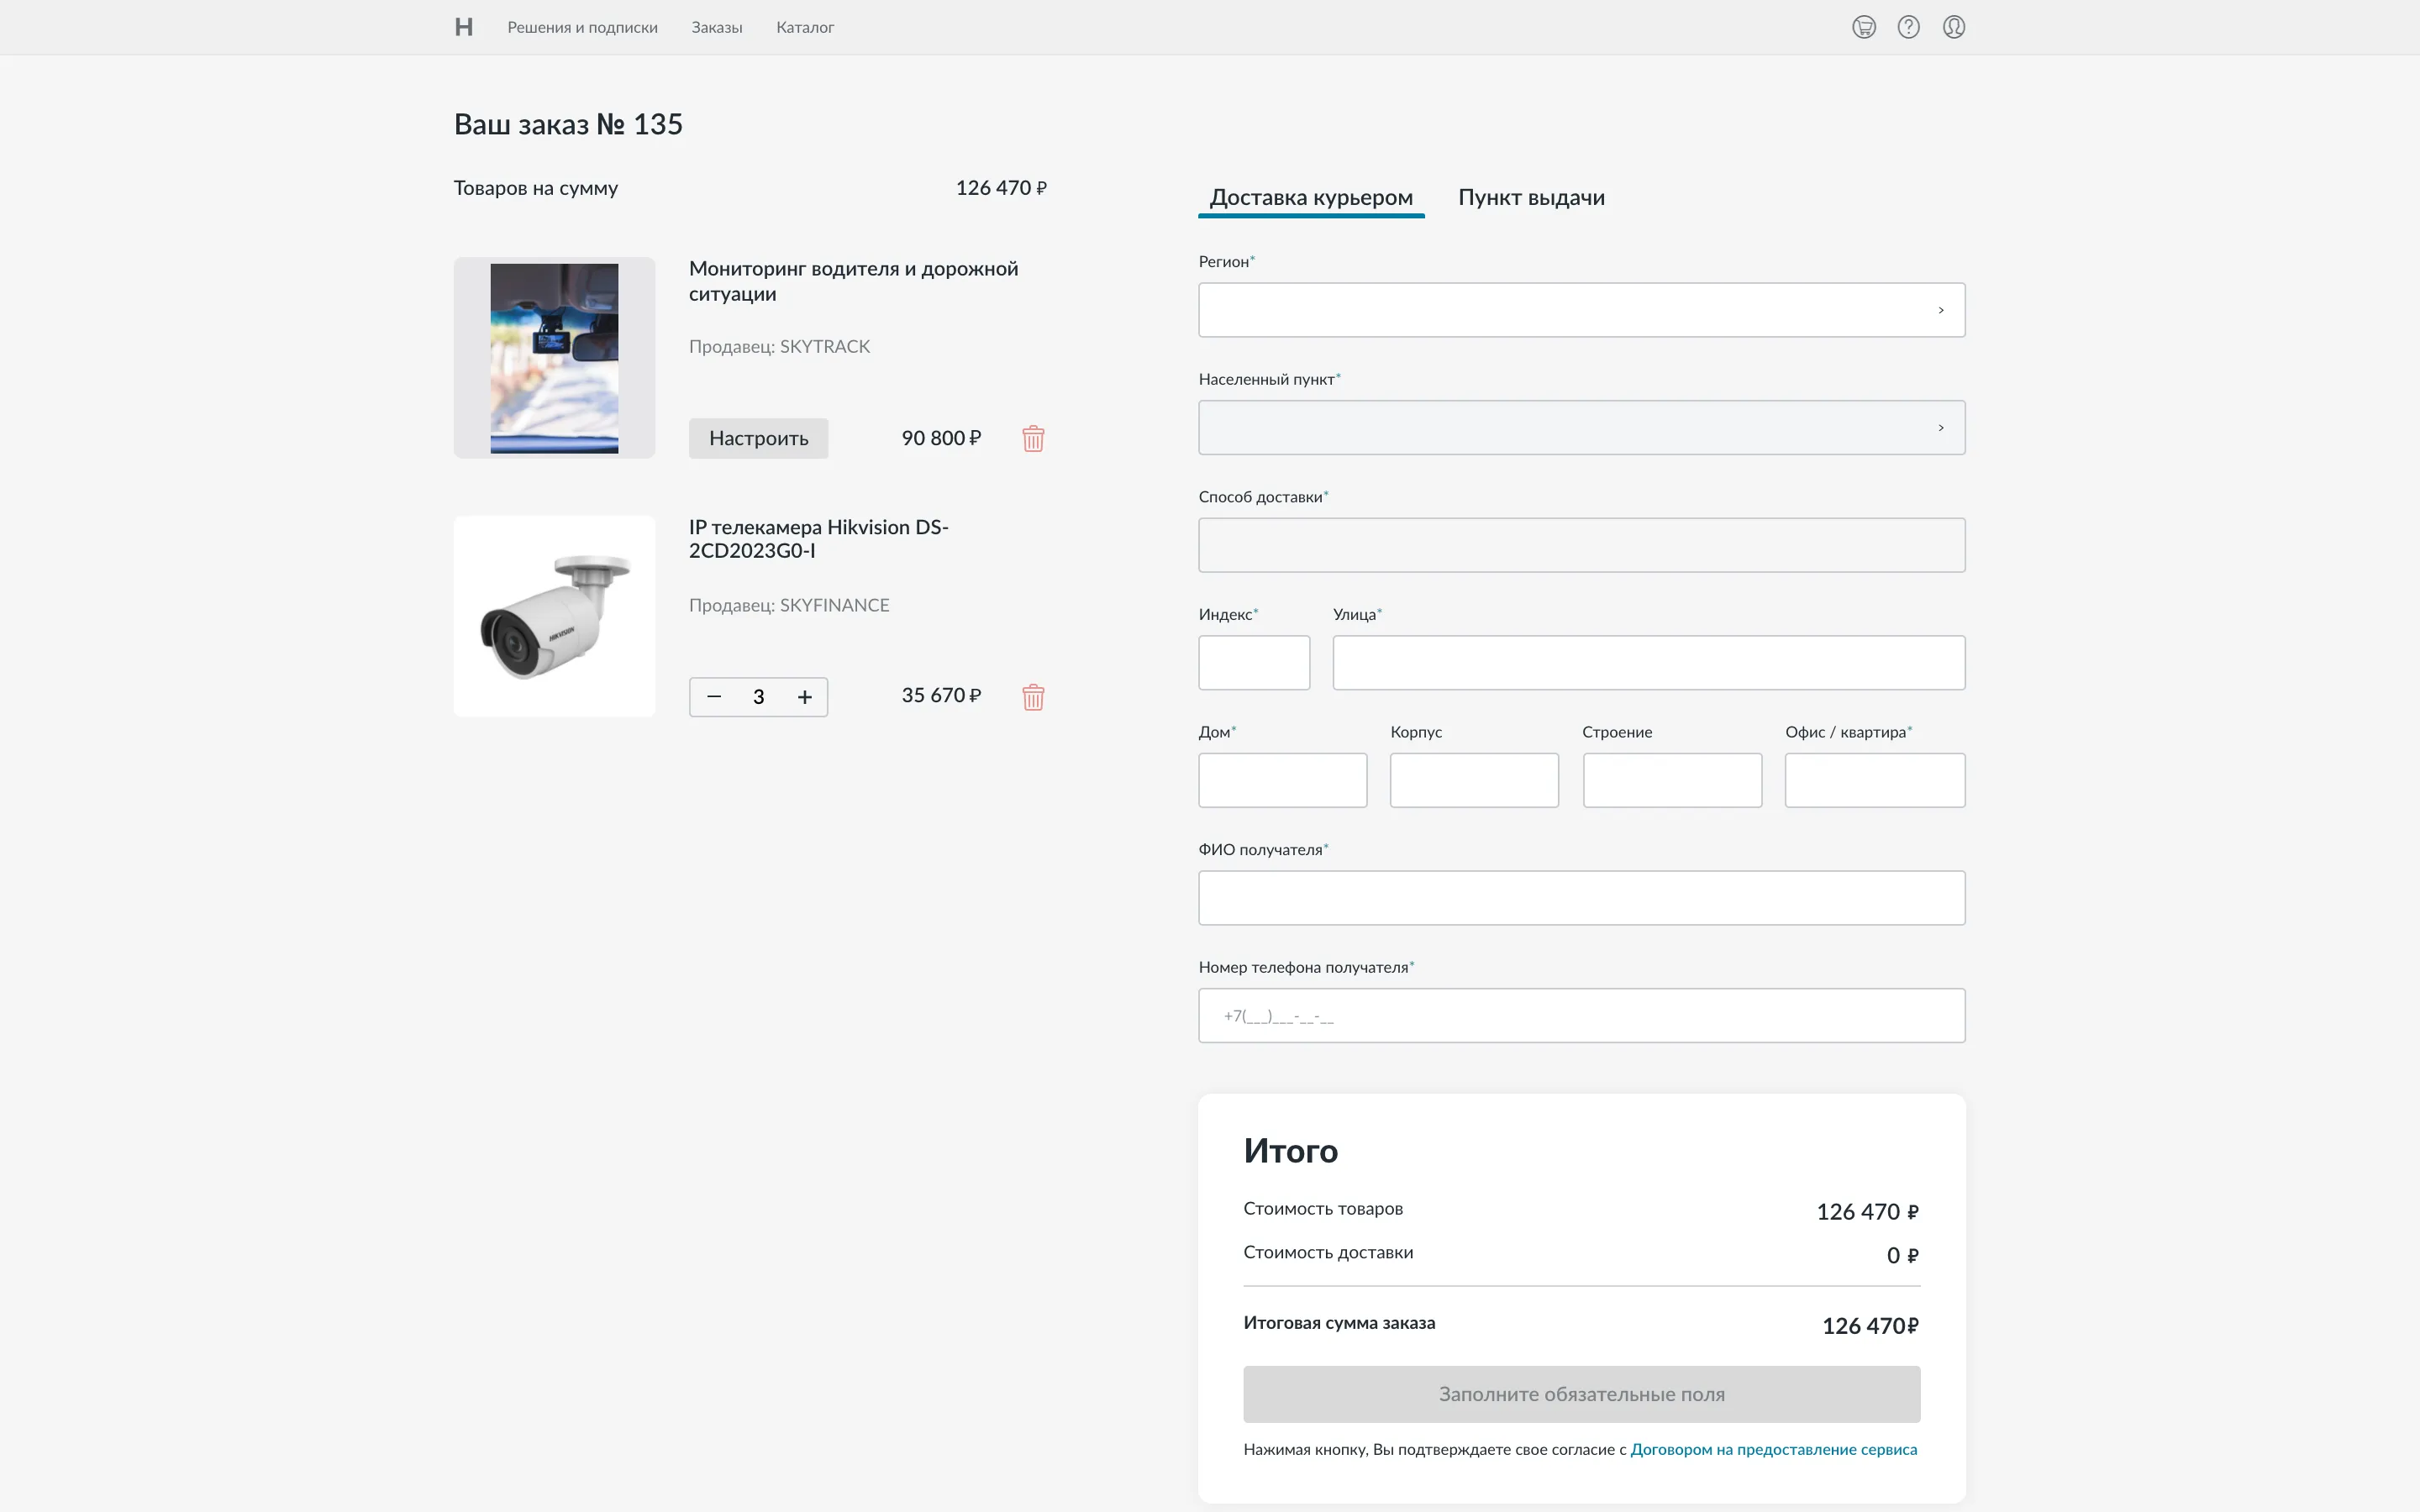Open the Способ доставки field
The width and height of the screenshot is (2420, 1512).
click(1581, 545)
